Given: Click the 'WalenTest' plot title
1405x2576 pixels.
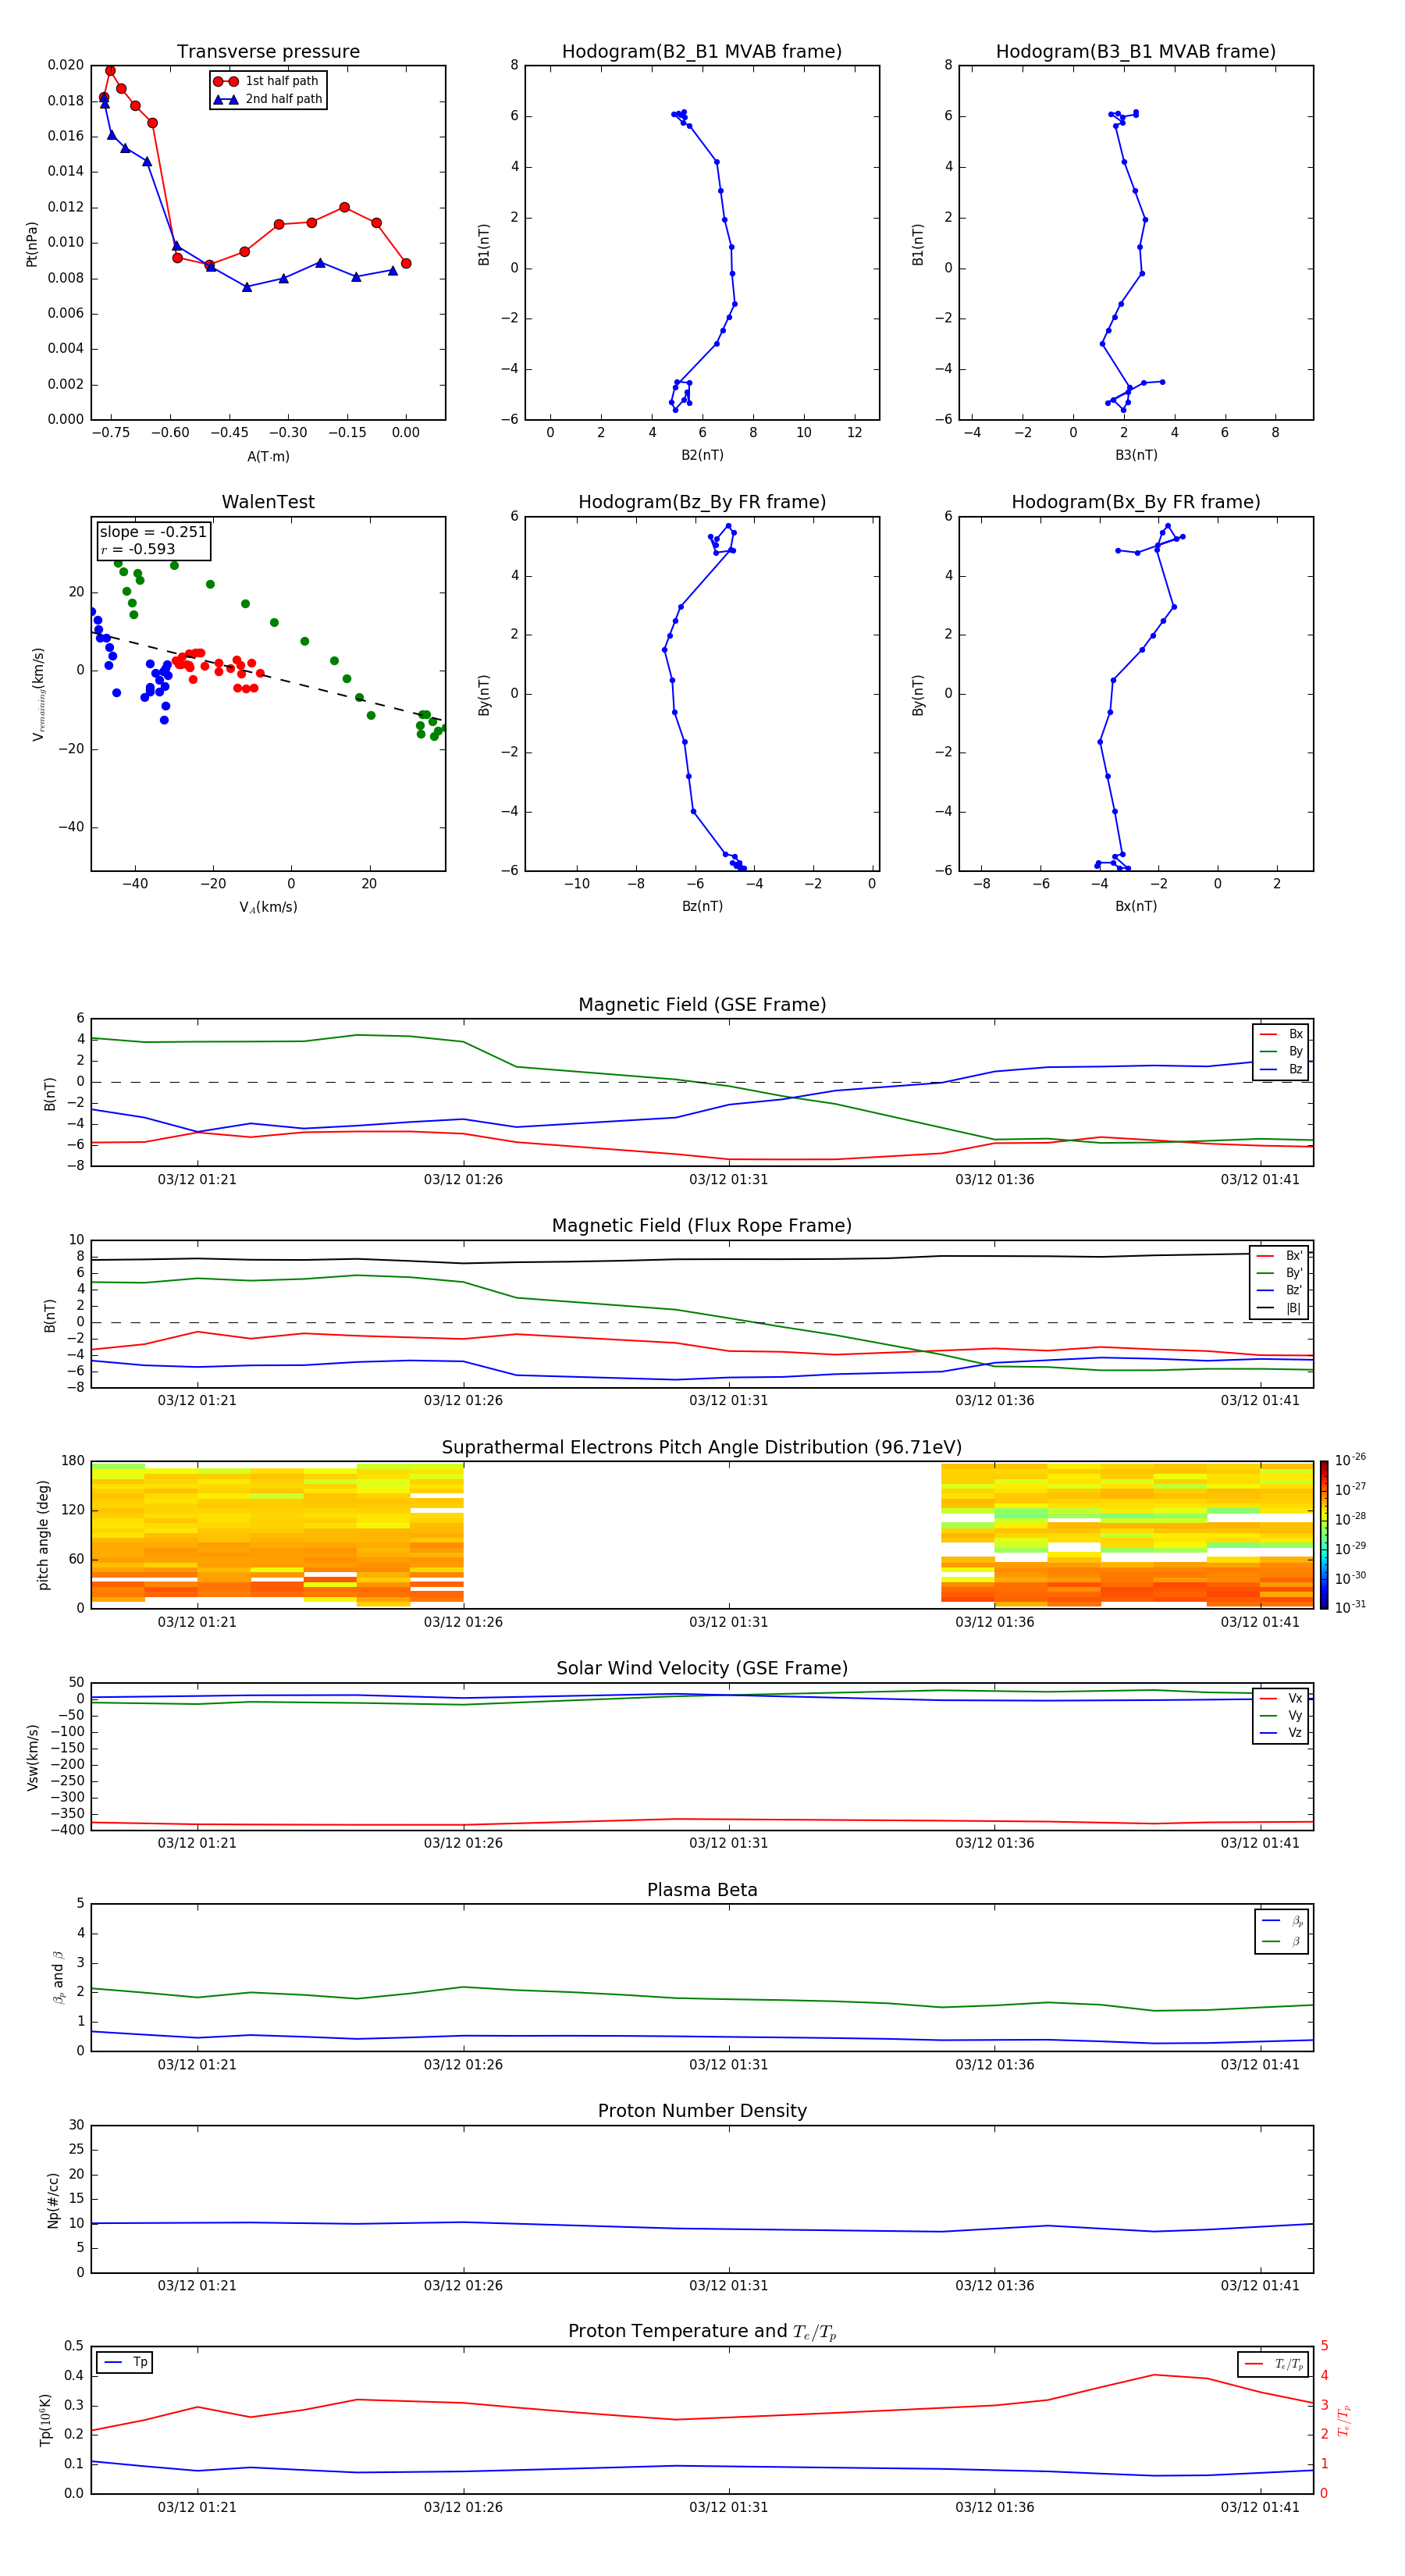Looking at the screenshot, I should pyautogui.click(x=268, y=502).
